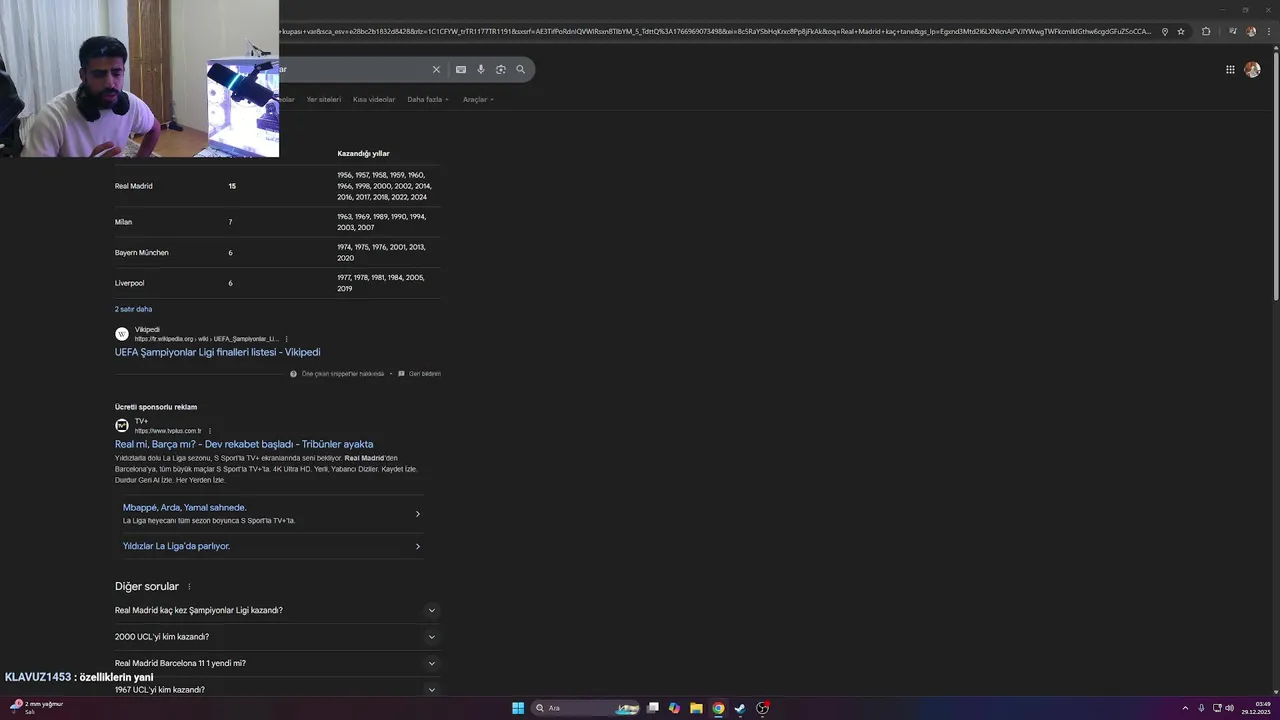Start voice search with microphone icon

click(481, 69)
